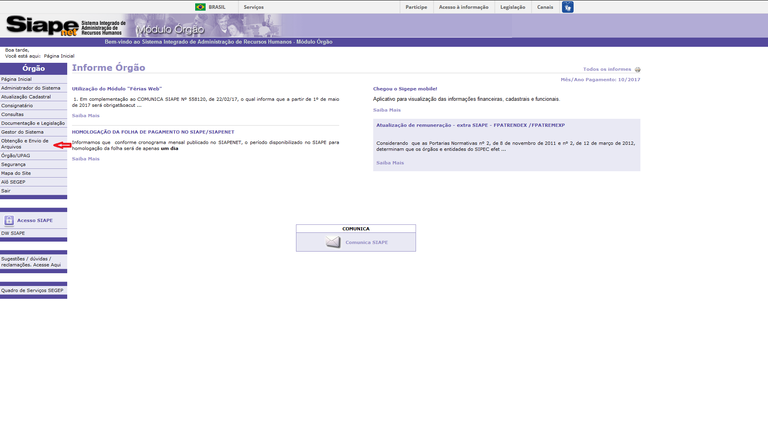The height and width of the screenshot is (432, 768).
Task: Open the Participe top link
Action: click(416, 7)
